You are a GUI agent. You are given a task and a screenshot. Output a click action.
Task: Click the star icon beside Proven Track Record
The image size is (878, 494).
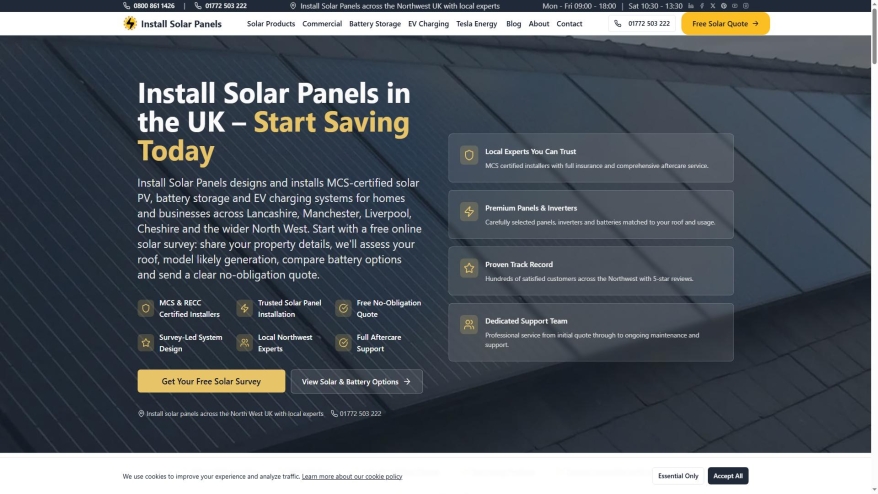[x=469, y=268]
